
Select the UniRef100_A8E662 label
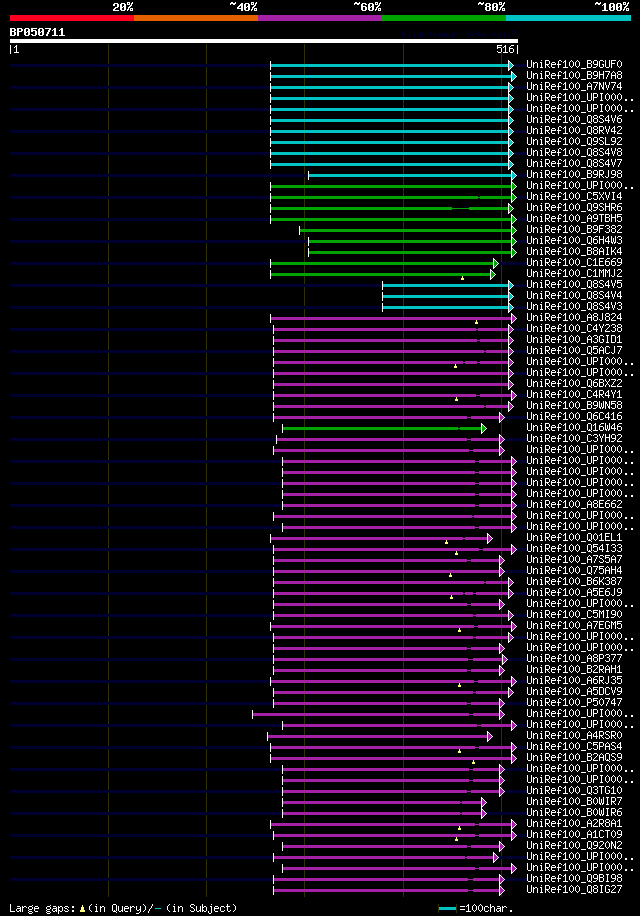pos(574,504)
